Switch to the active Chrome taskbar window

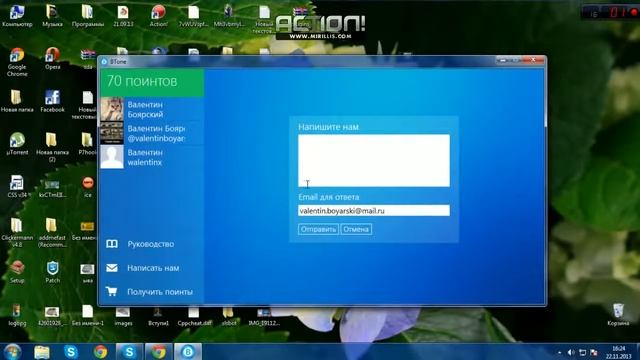tap(159, 352)
